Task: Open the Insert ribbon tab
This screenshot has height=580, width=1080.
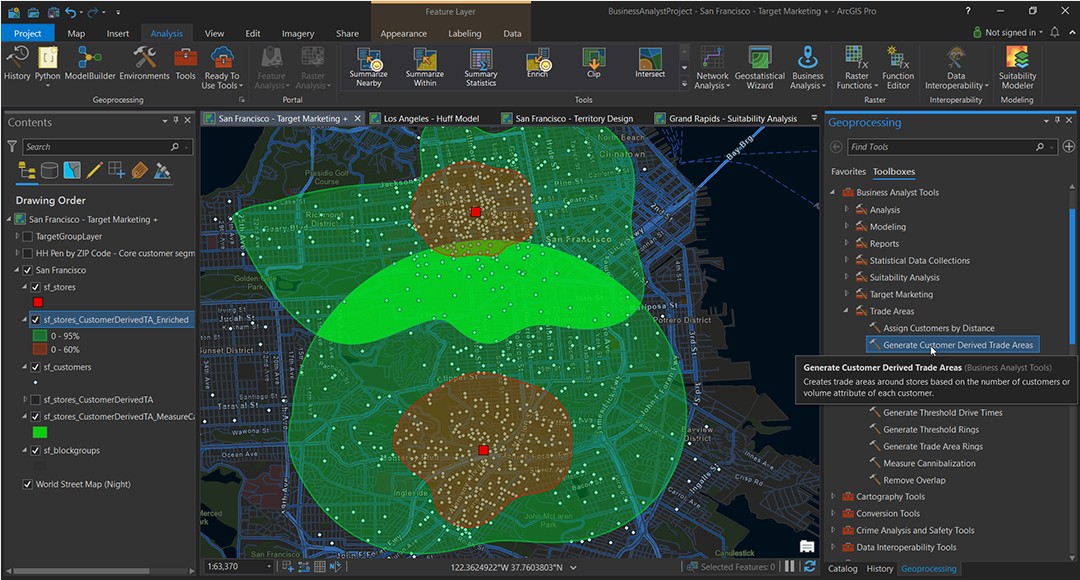Action: [x=118, y=33]
